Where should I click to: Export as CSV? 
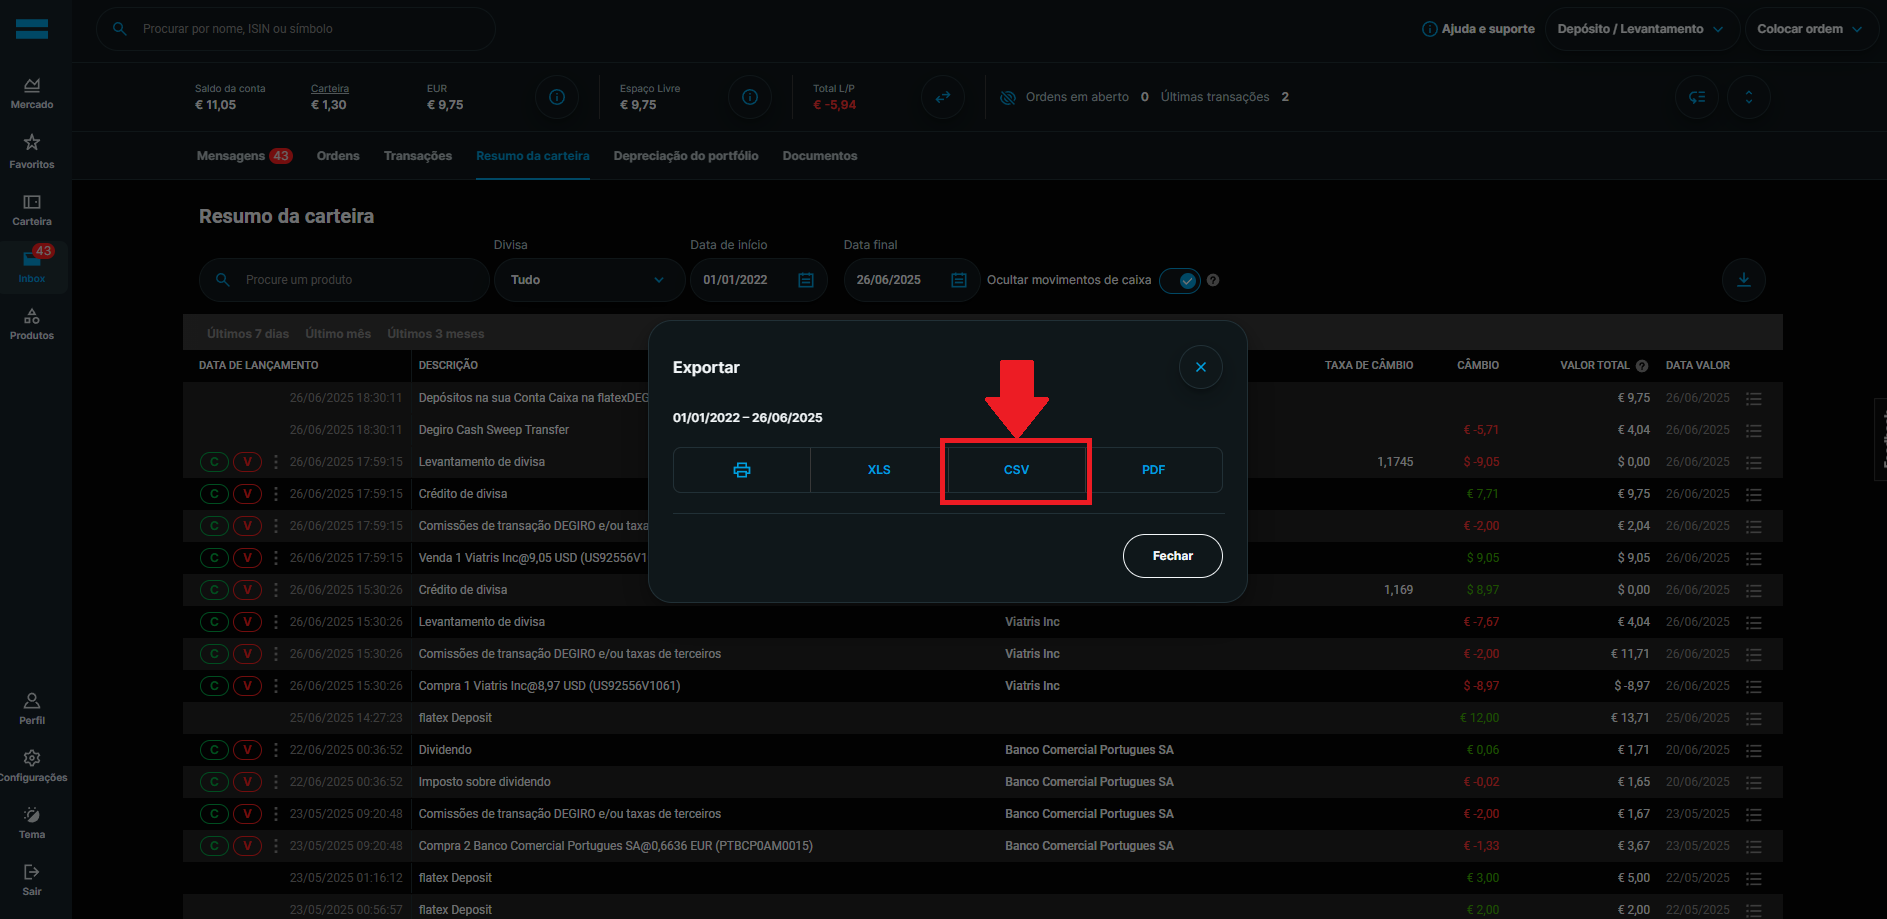coord(1016,470)
